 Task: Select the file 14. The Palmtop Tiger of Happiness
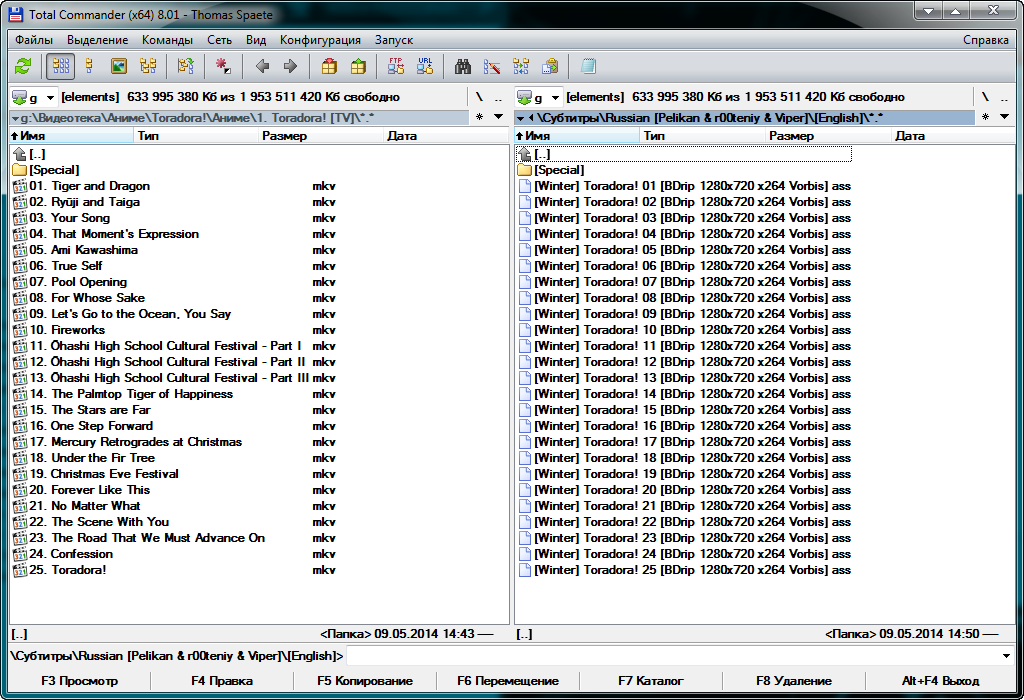coord(142,394)
